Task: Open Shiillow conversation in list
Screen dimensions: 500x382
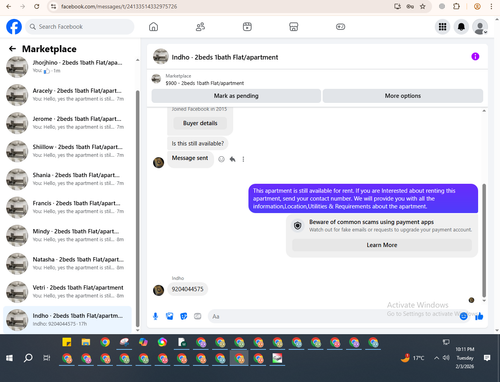Action: coord(68,151)
